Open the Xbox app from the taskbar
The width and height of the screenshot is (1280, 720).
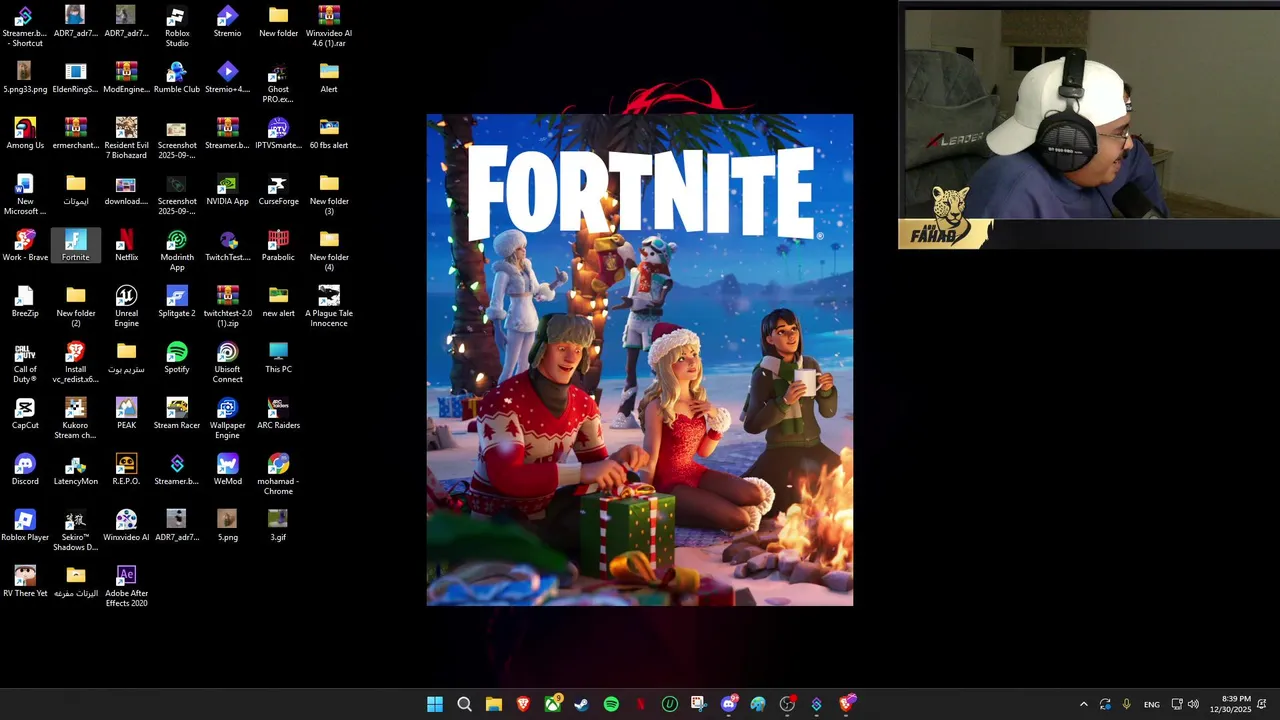pos(552,704)
